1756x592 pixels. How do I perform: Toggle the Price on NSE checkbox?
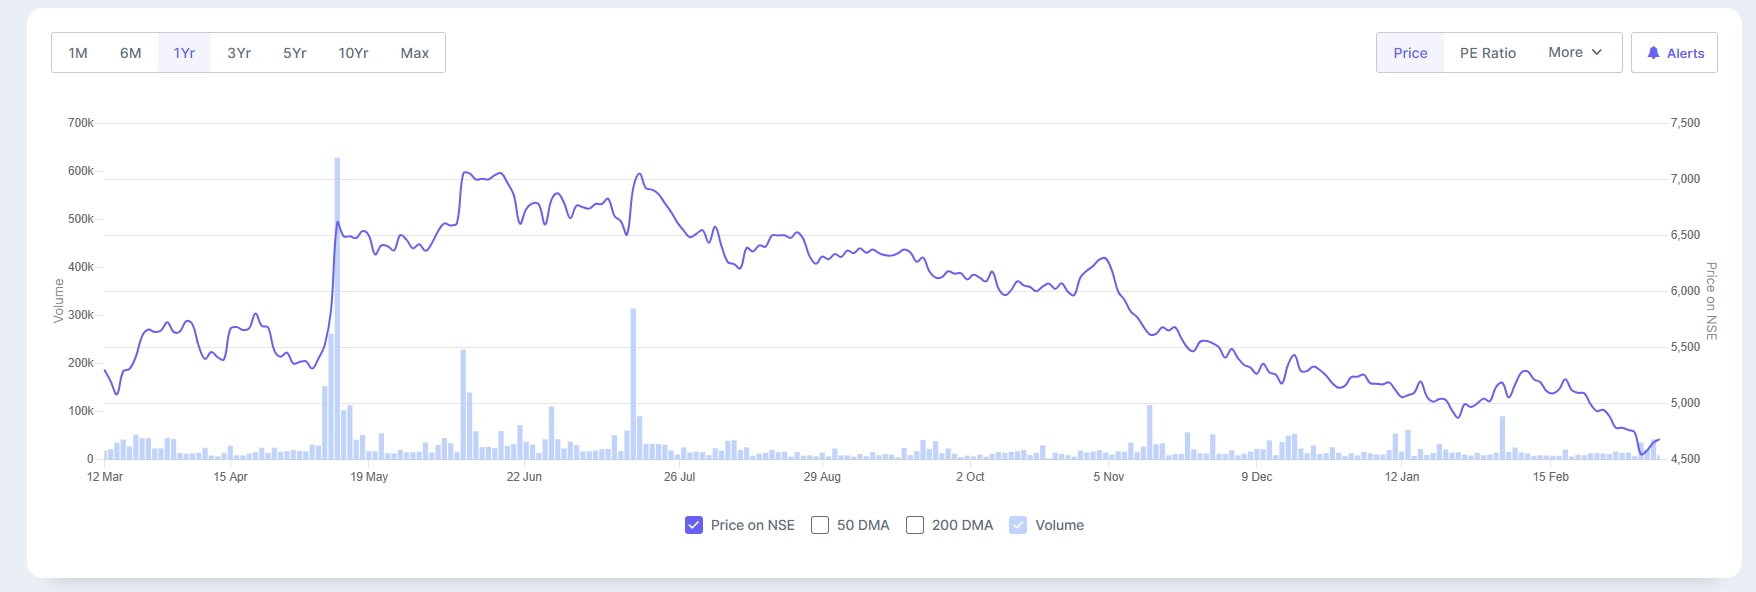(x=694, y=525)
